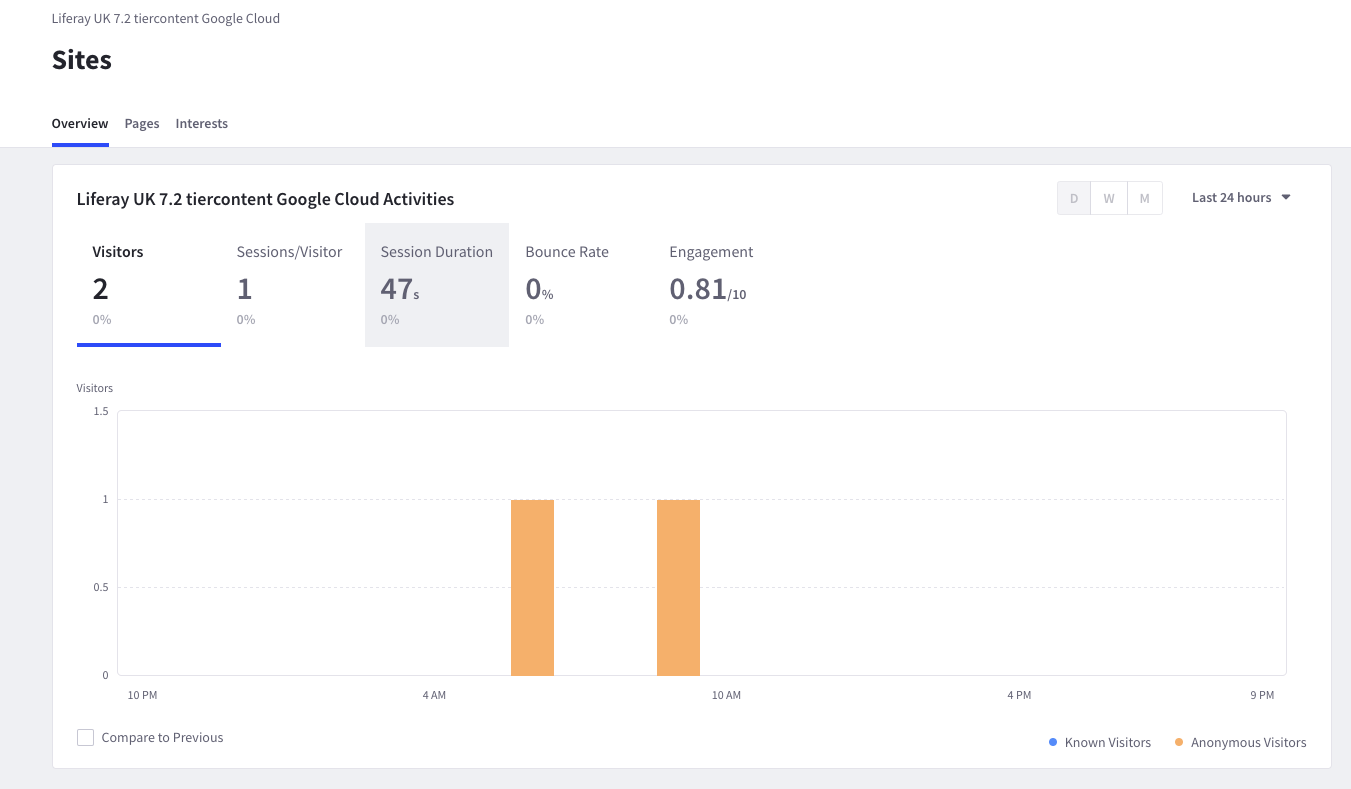
Task: Click the 4 AM axis label
Action: click(x=434, y=695)
